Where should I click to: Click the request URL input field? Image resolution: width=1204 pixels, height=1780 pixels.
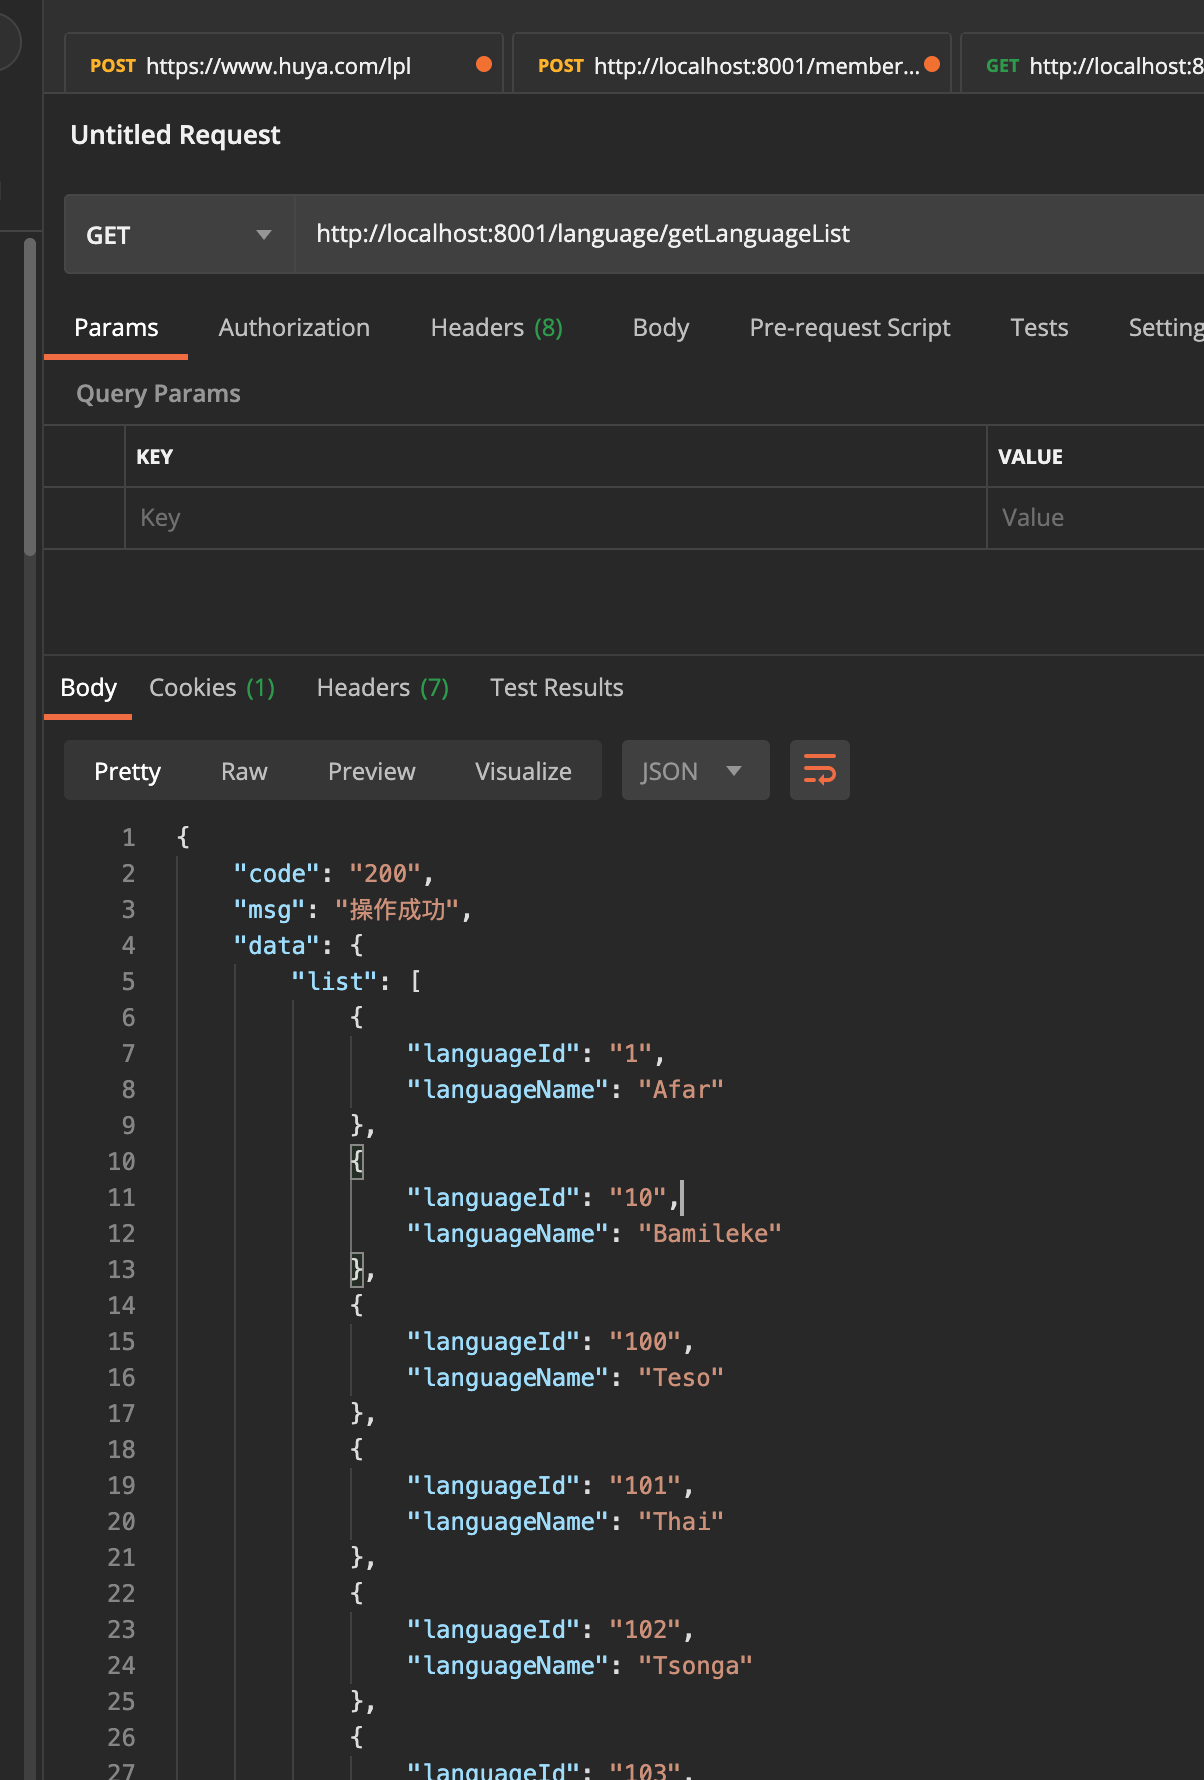pos(750,234)
